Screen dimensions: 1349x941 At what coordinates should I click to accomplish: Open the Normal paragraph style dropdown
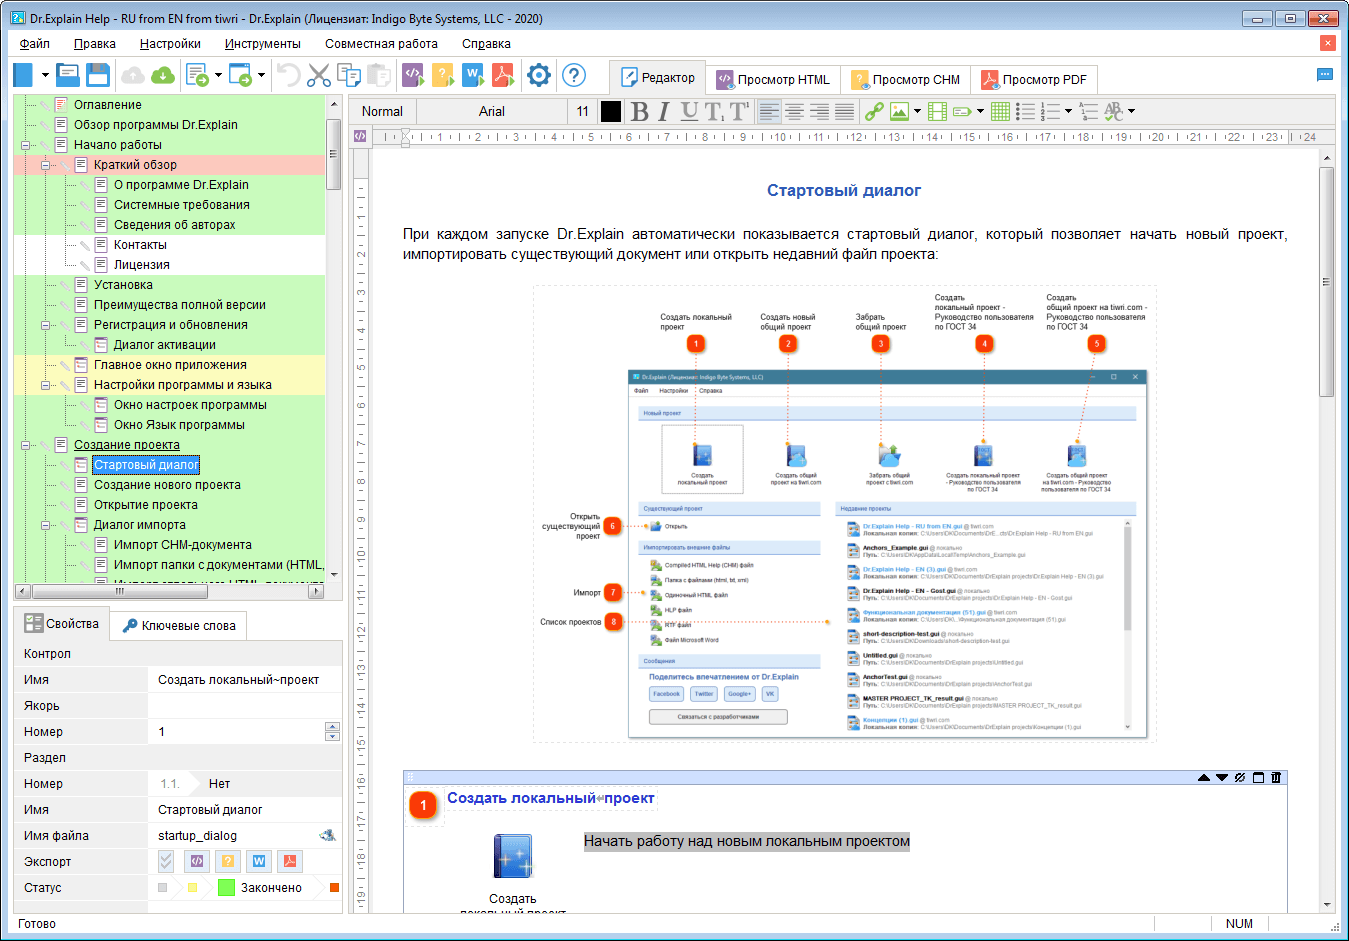382,111
